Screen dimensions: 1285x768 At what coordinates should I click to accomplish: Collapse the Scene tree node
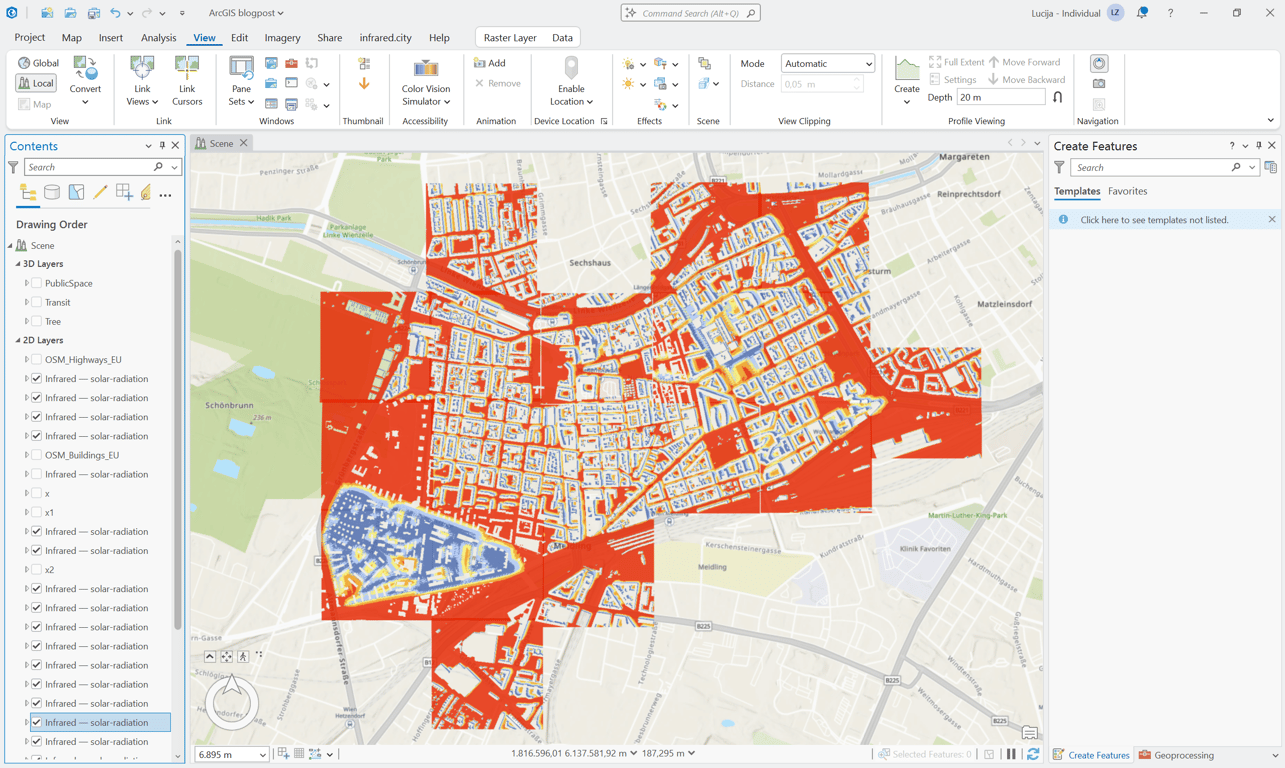(11, 245)
